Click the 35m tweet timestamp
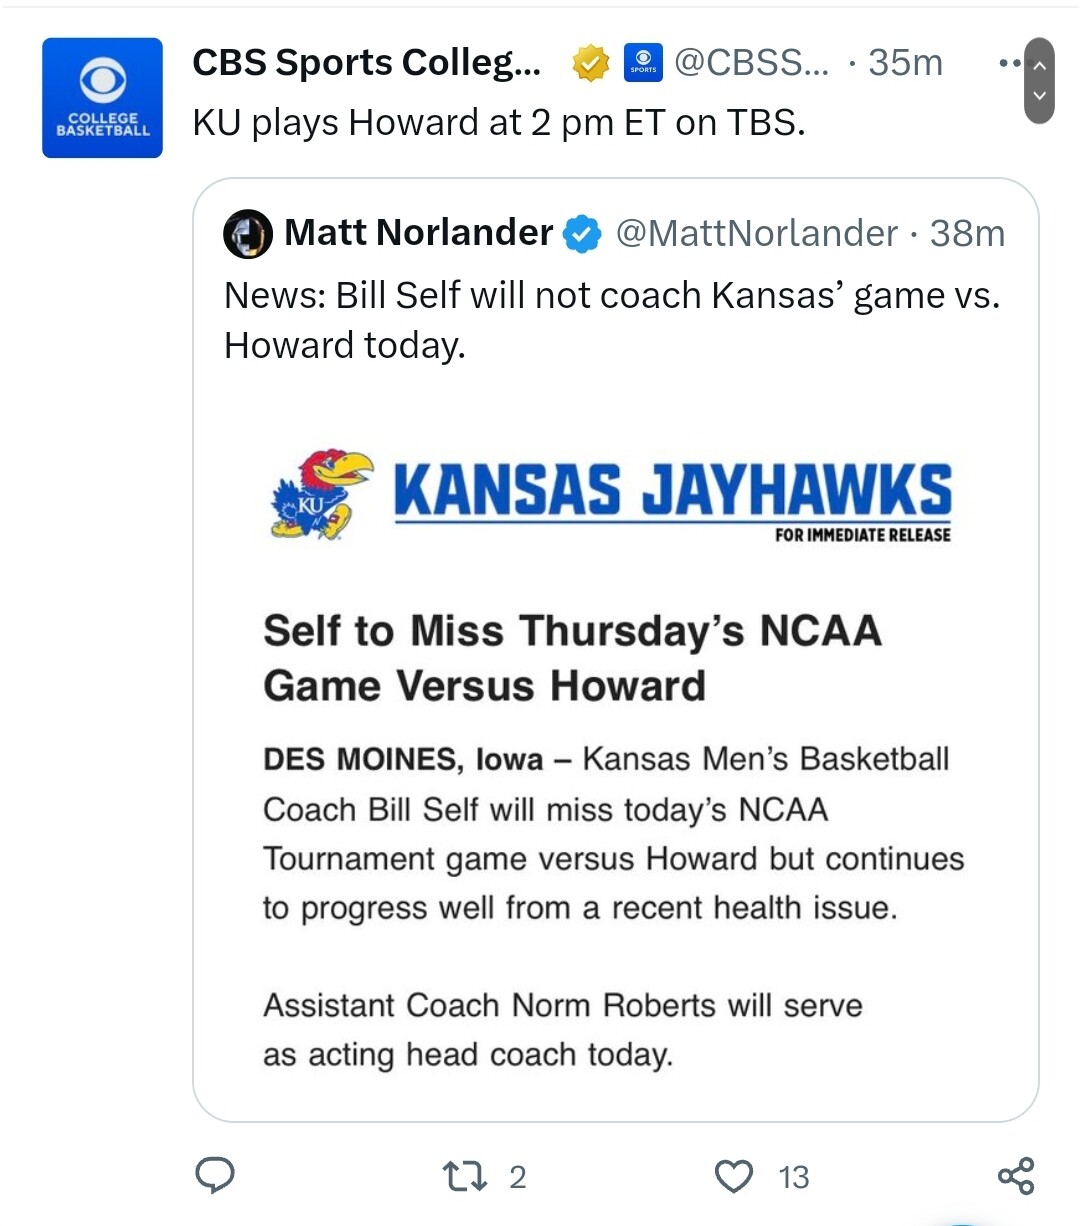The height and width of the screenshot is (1226, 1080). click(906, 63)
